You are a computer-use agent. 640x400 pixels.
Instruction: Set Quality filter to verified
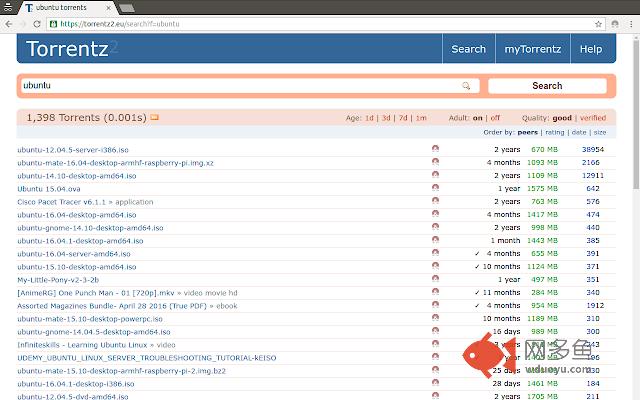pyautogui.click(x=593, y=118)
